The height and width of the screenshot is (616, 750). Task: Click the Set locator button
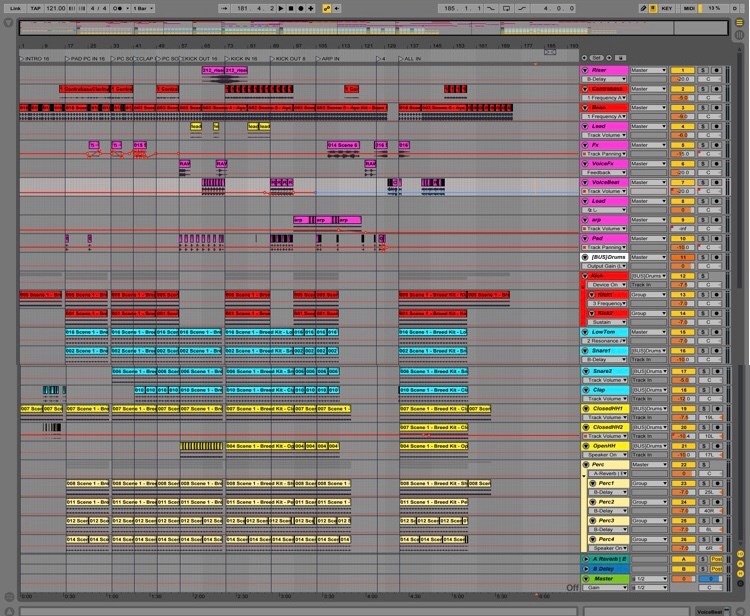click(x=596, y=57)
